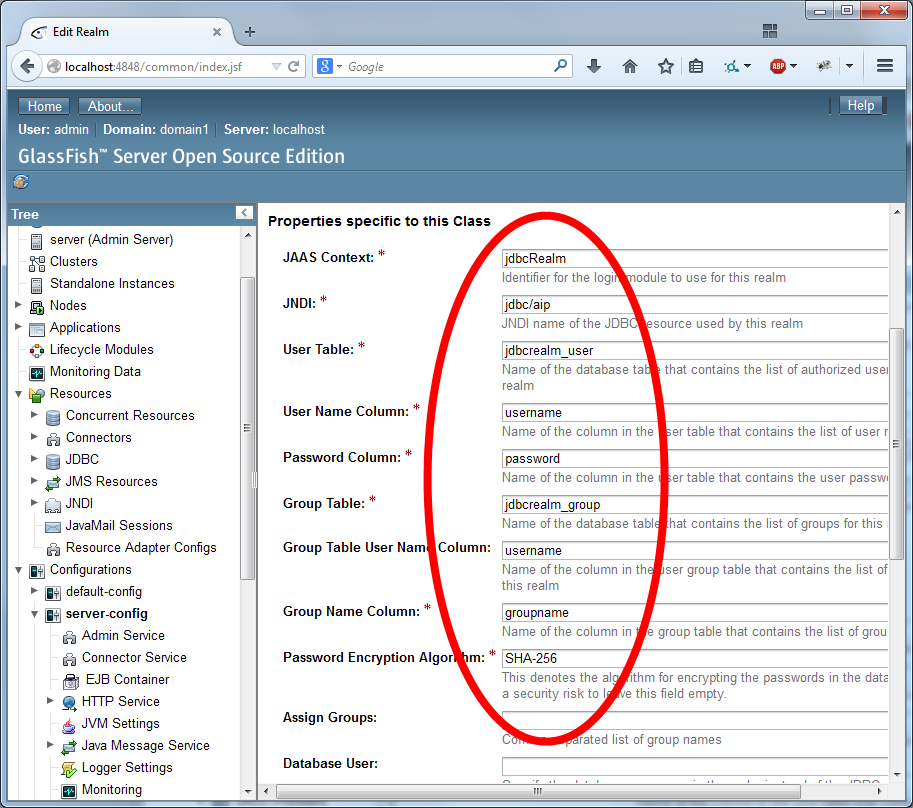Click the reload page icon
This screenshot has width=913, height=808.
click(294, 67)
